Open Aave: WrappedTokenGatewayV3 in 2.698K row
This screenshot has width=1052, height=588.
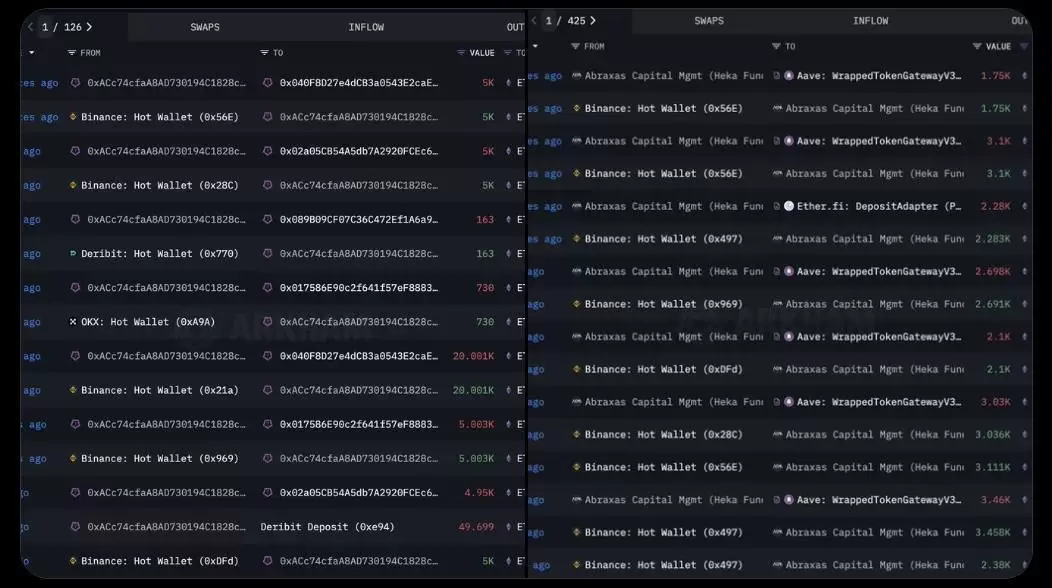pos(879,272)
